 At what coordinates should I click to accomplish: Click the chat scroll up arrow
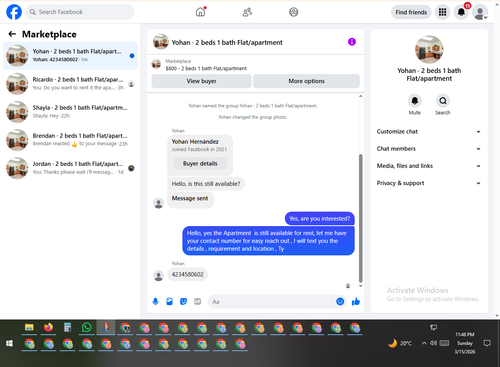(360, 96)
